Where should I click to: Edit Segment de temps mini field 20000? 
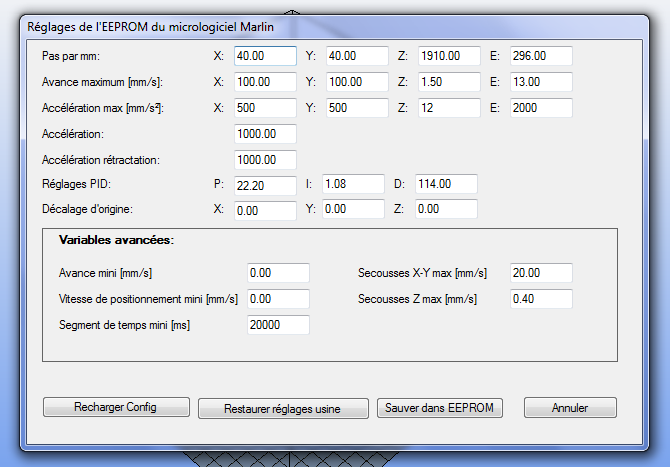pos(278,325)
